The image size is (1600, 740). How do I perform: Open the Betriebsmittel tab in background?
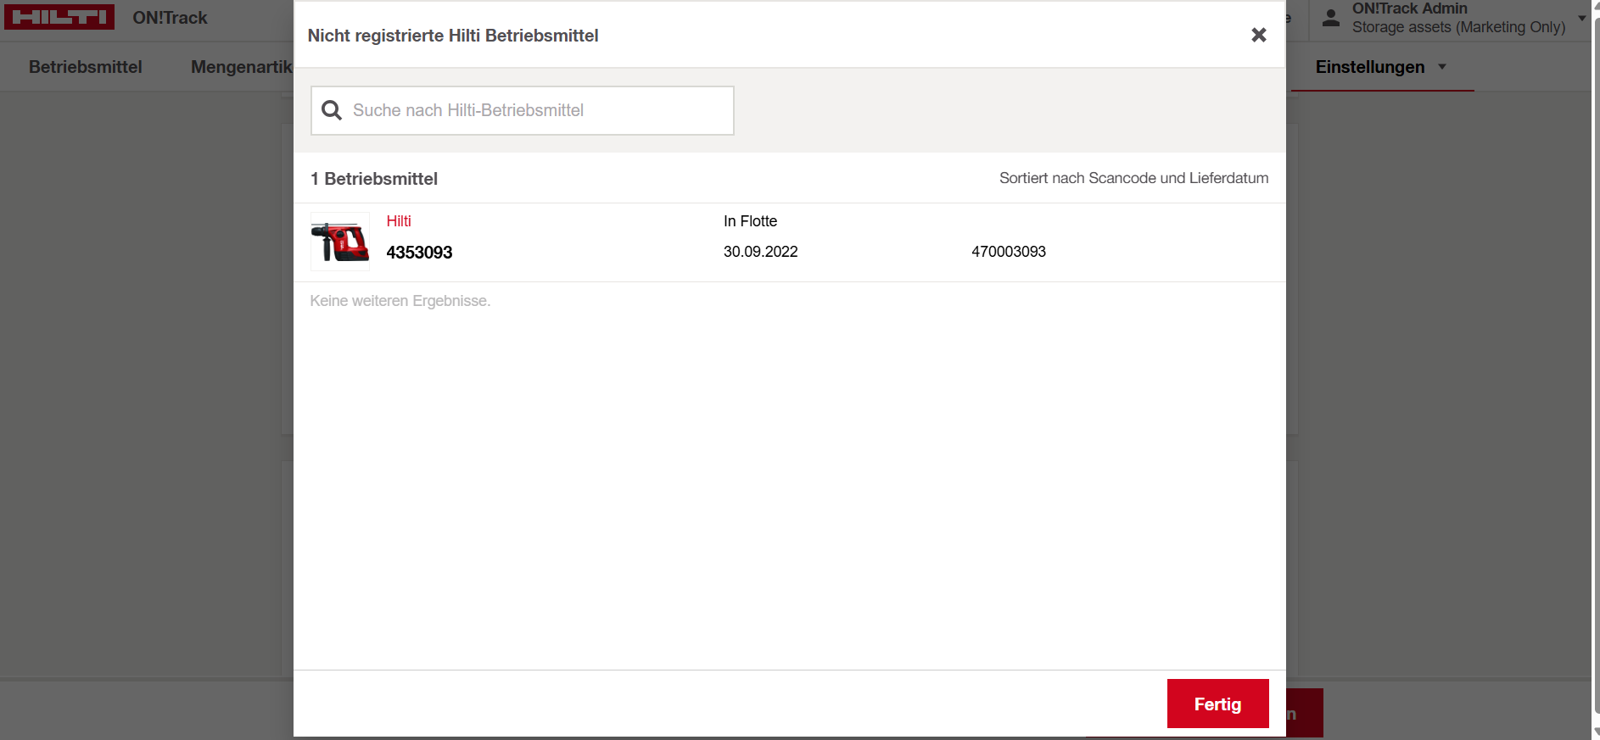[85, 67]
